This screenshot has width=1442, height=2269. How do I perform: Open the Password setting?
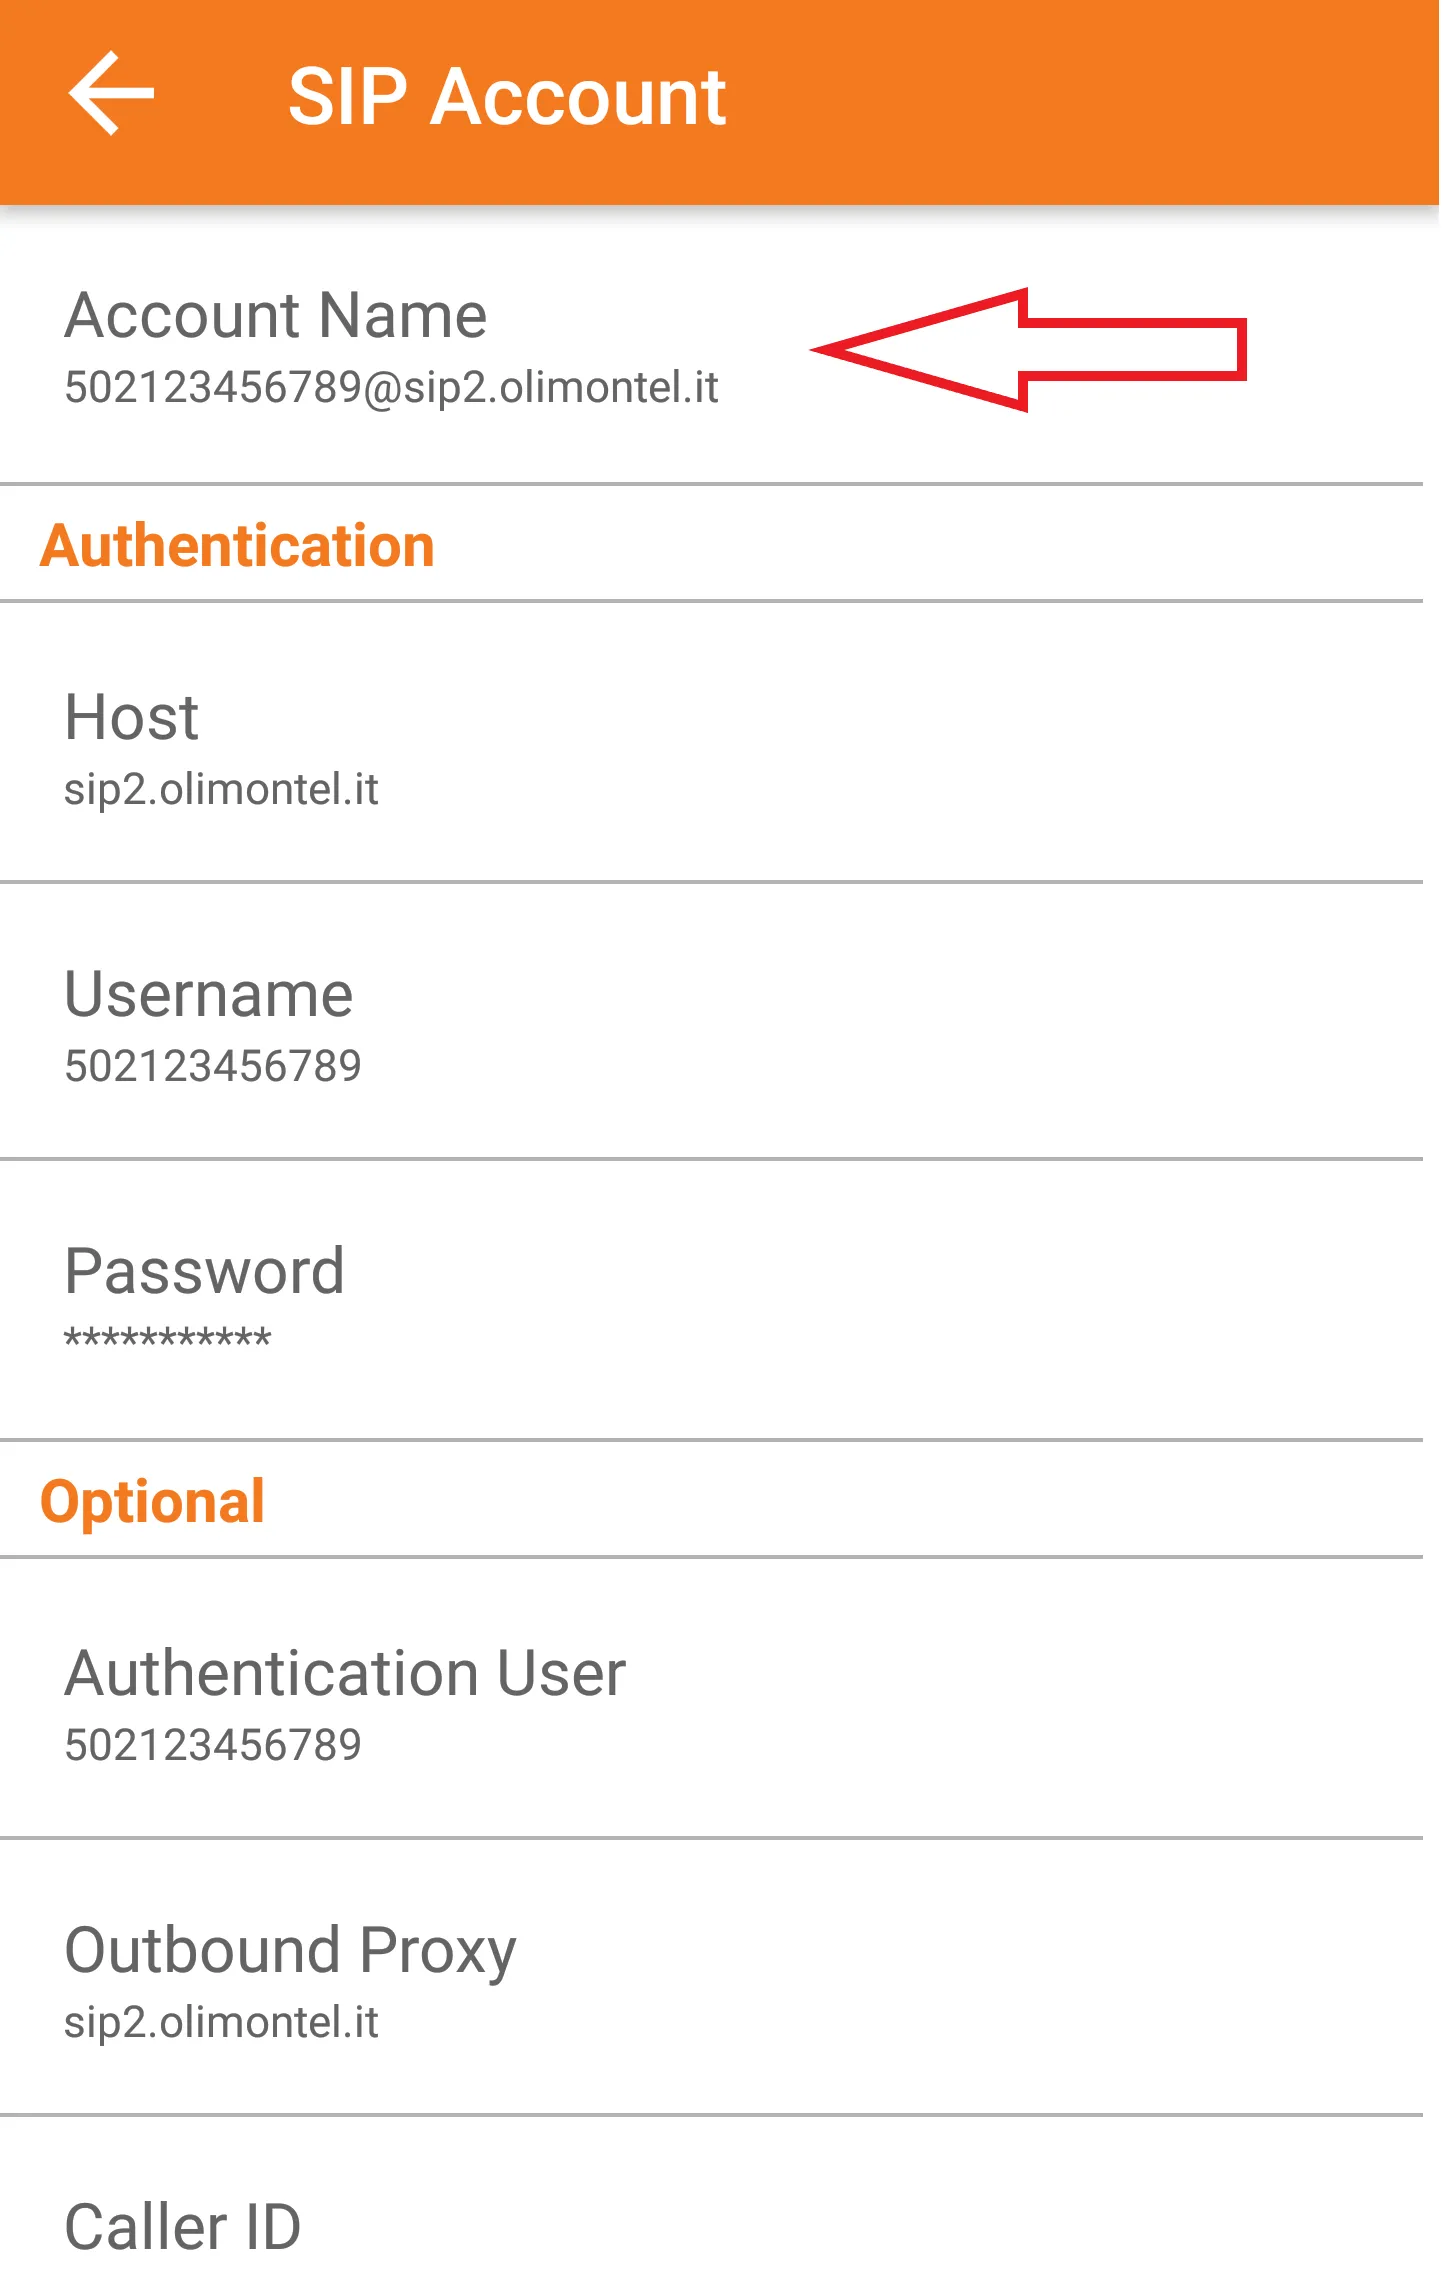click(x=204, y=1272)
